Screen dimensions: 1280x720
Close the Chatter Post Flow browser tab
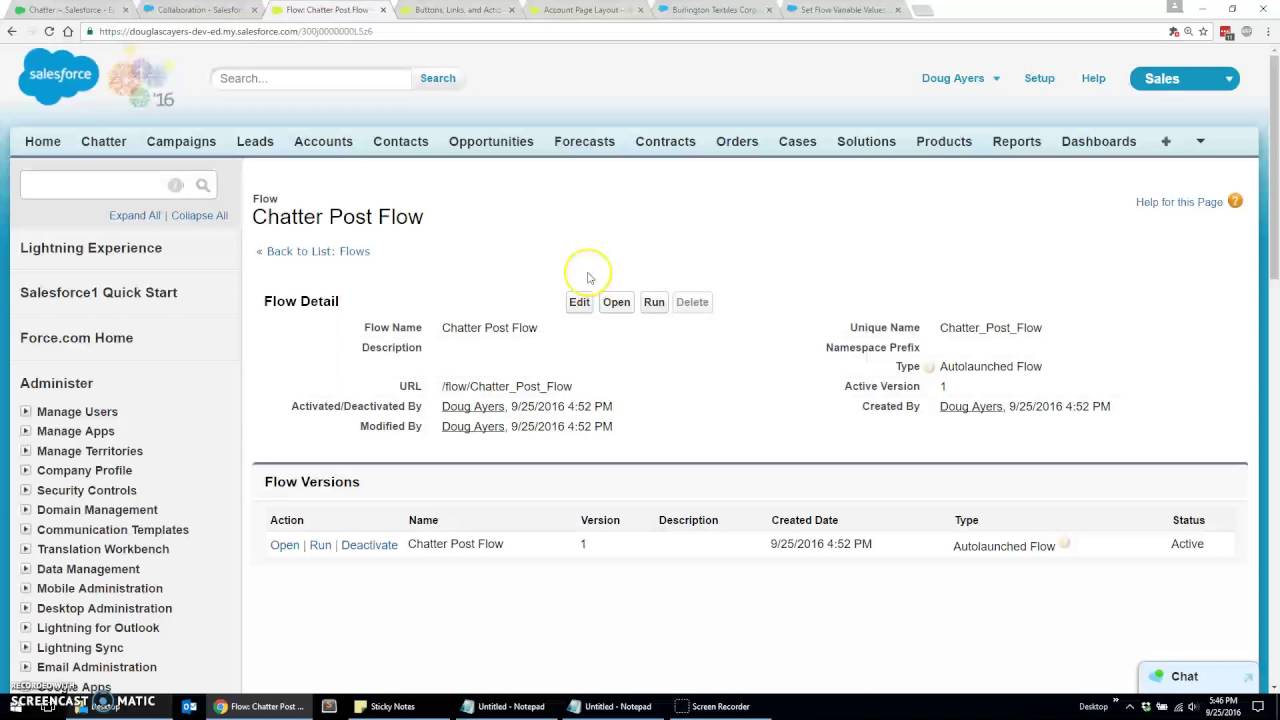(382, 10)
